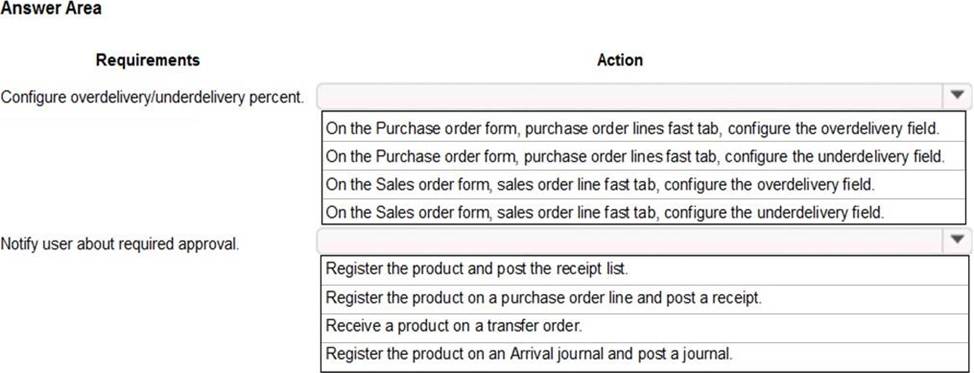Click the Action column header
This screenshot has height=373, width=974.
coord(620,60)
